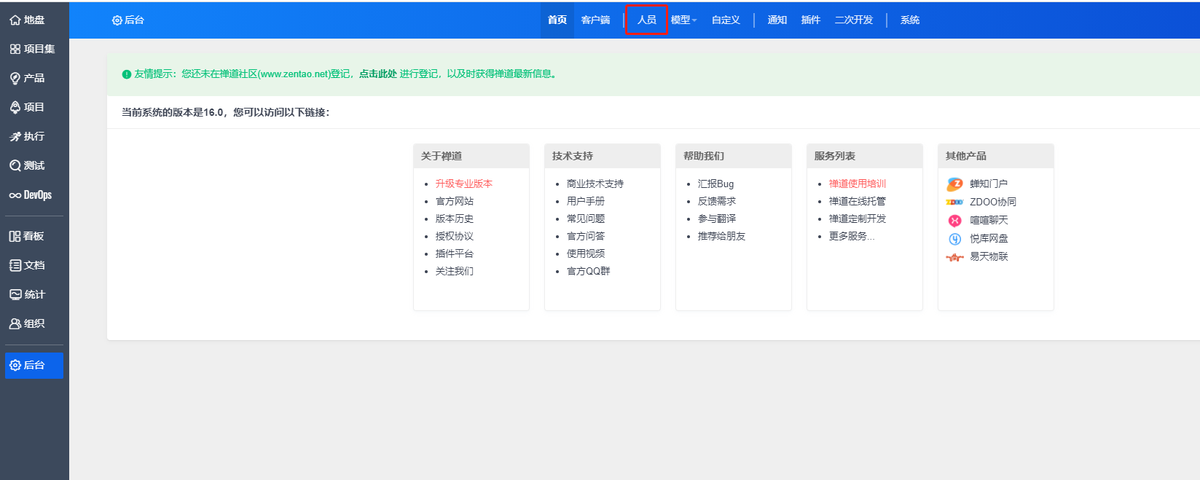Open 项目集 from the sidebar
This screenshot has height=480, width=1200.
tap(34, 49)
